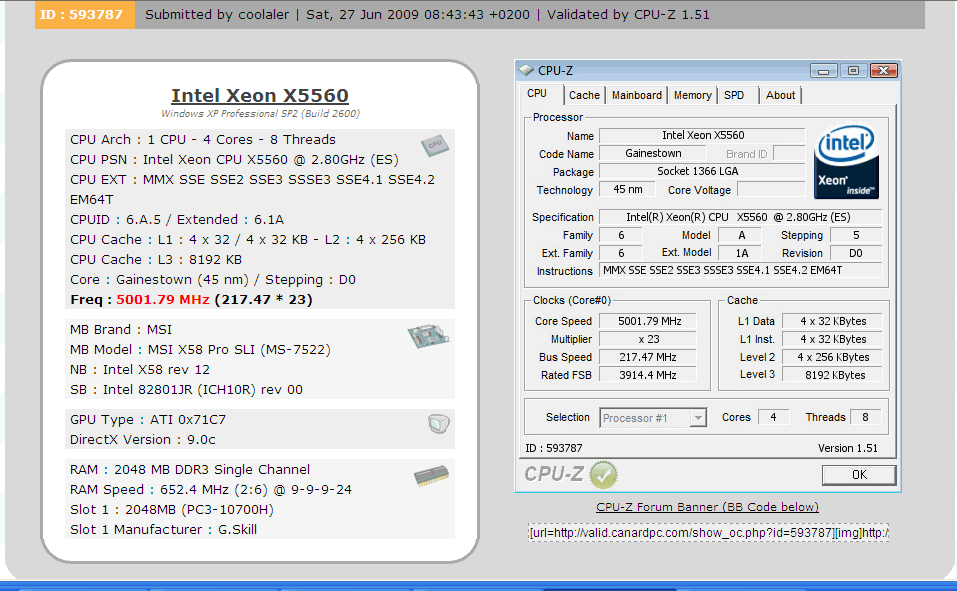Click the Technology value 45 nm
Viewport: 957px width, 591px height.
[627, 189]
